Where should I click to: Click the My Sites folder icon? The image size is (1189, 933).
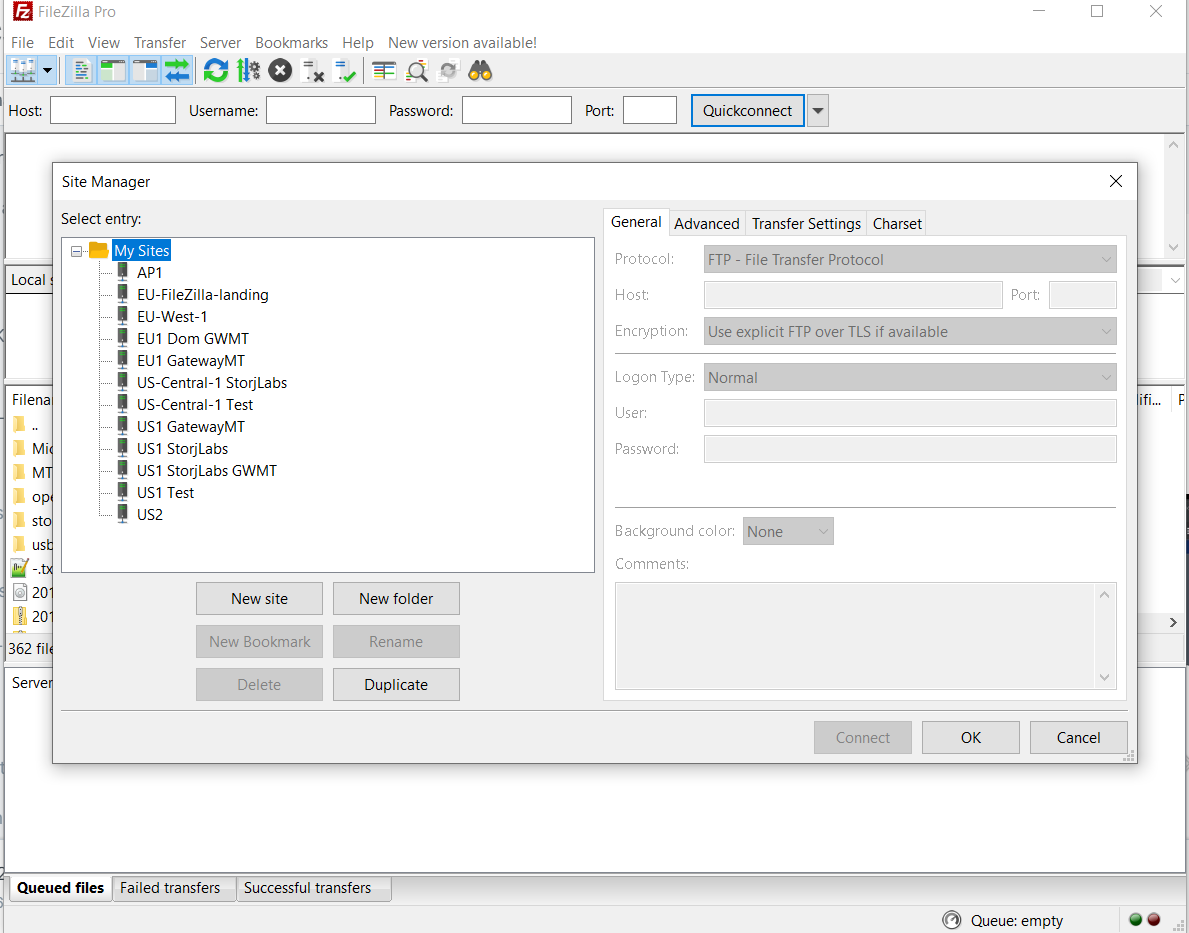coord(99,250)
